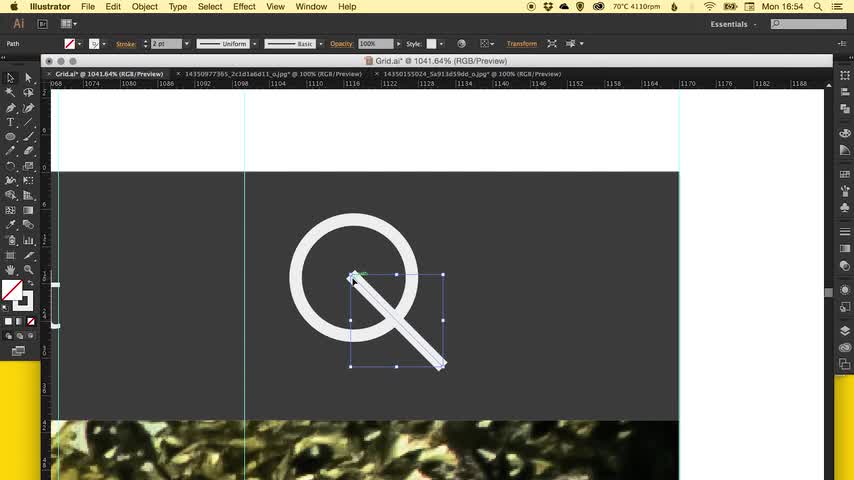854x480 pixels.
Task: Select the Artboard tool
Action: [x=10, y=255]
